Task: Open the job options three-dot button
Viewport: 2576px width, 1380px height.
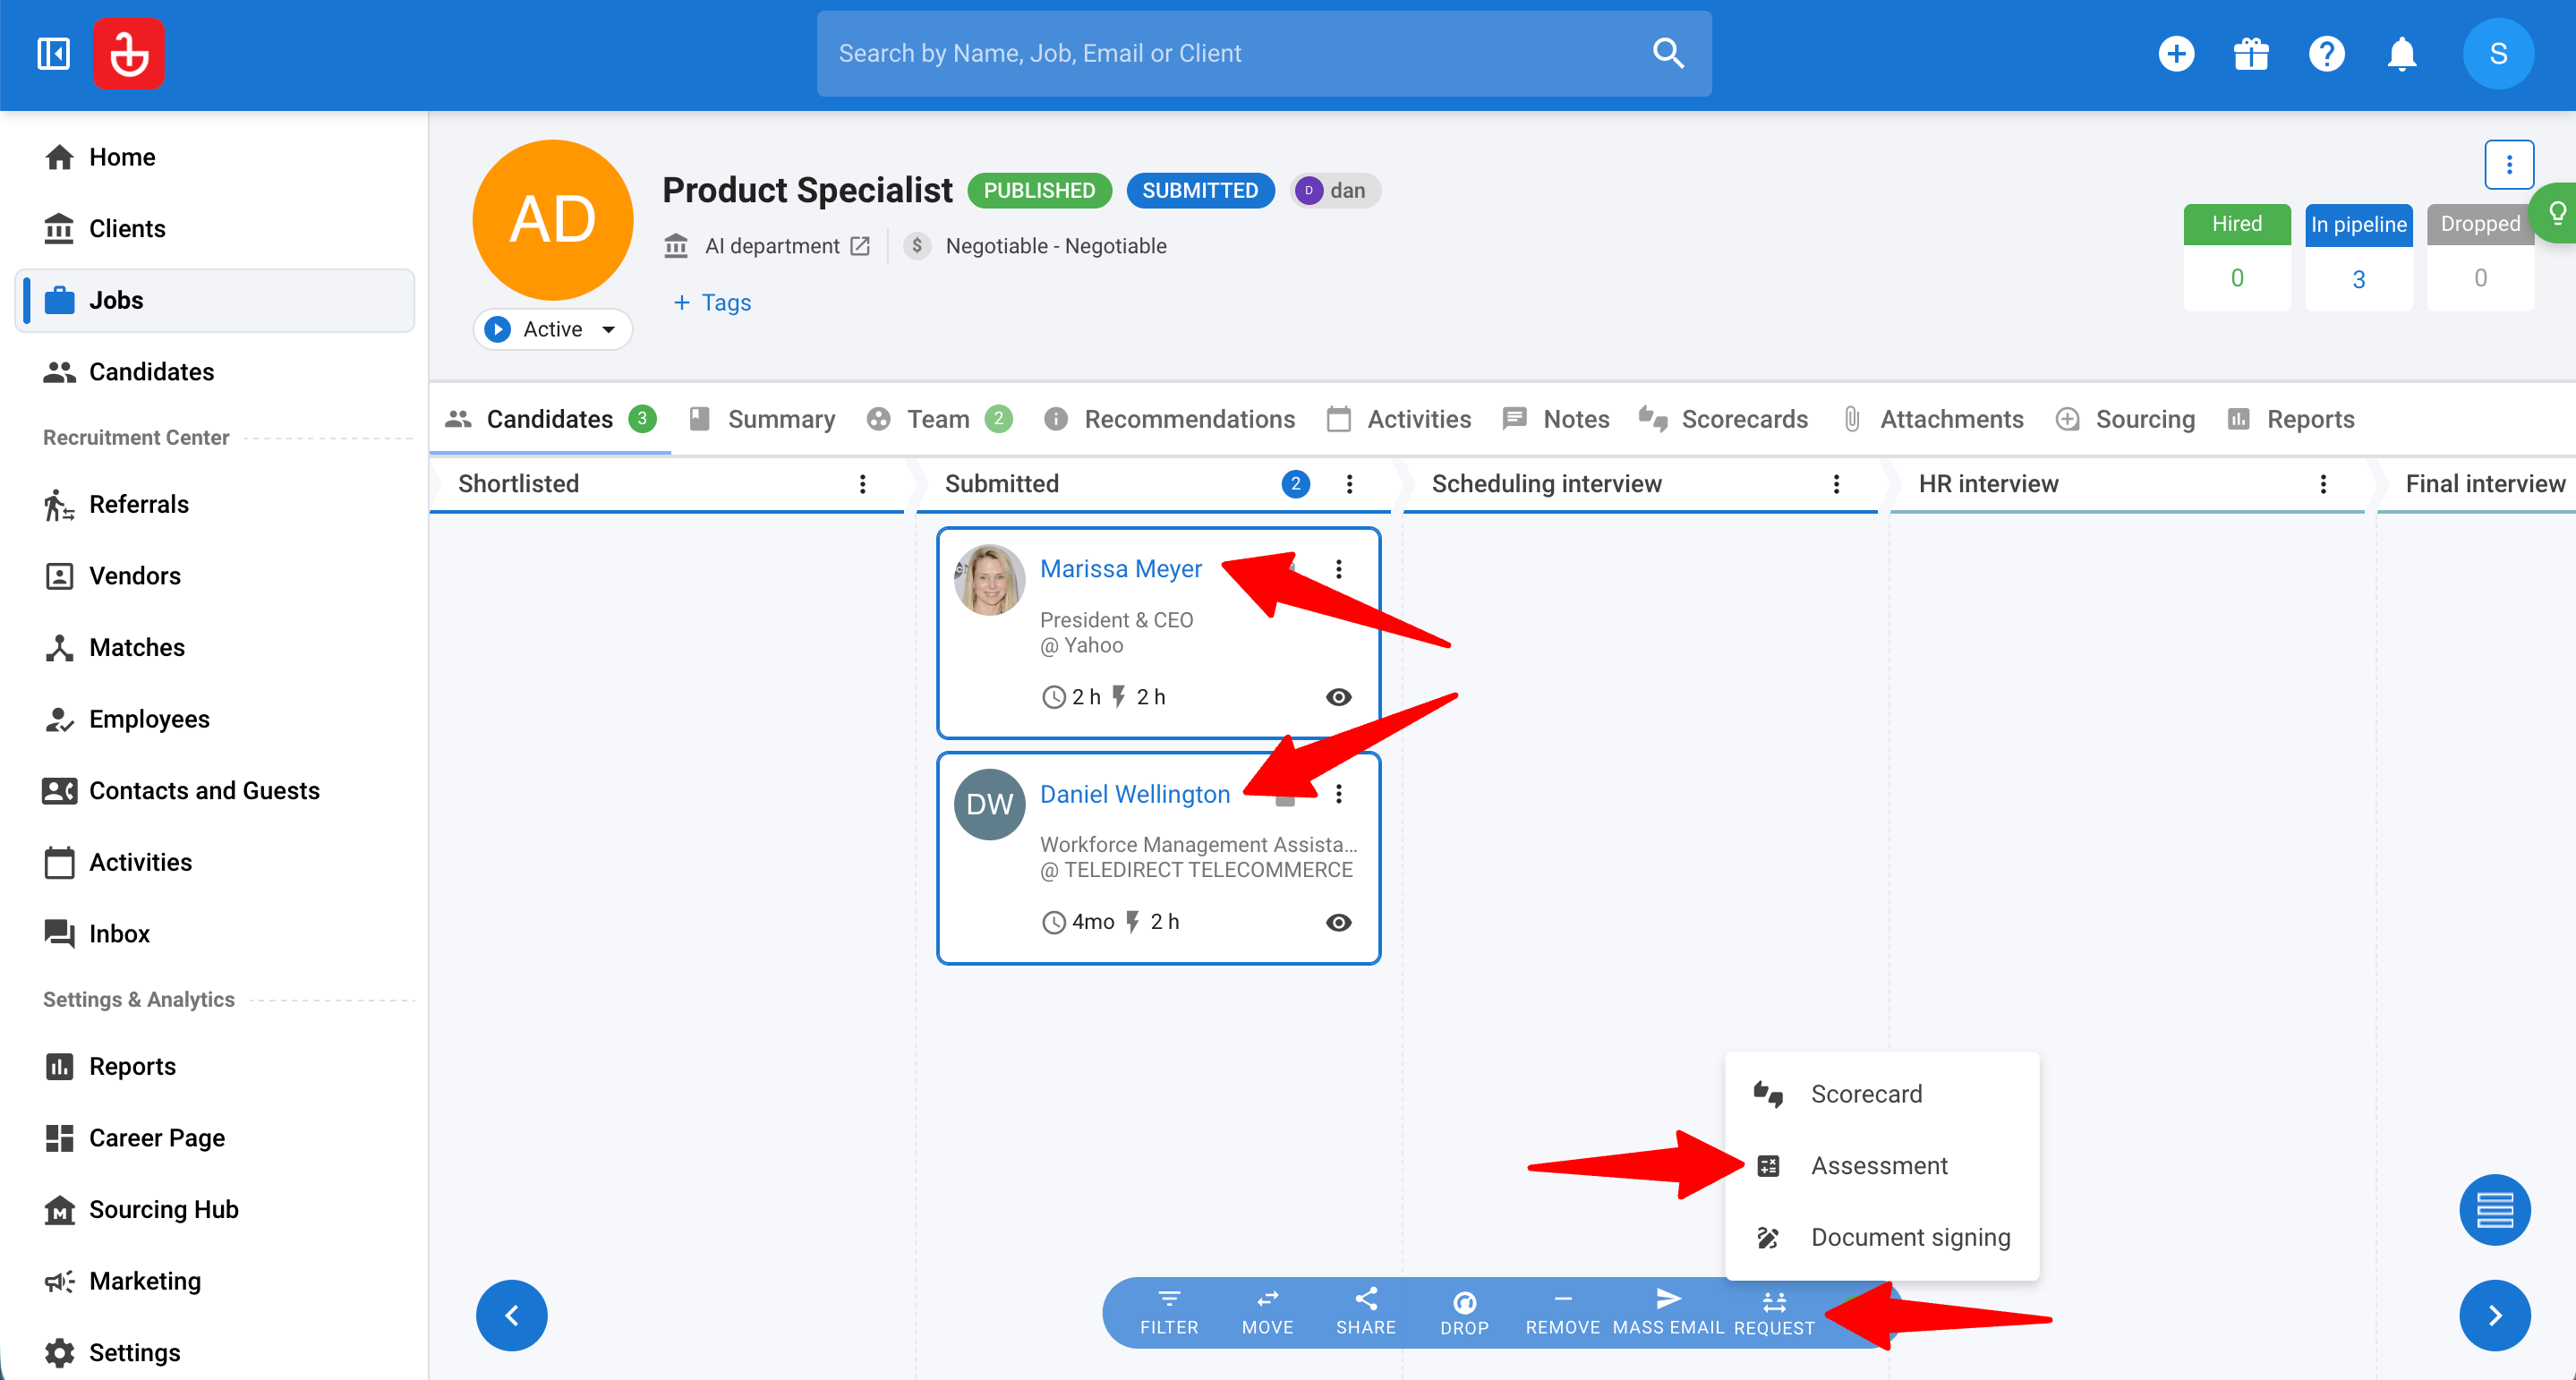Action: tap(2508, 164)
